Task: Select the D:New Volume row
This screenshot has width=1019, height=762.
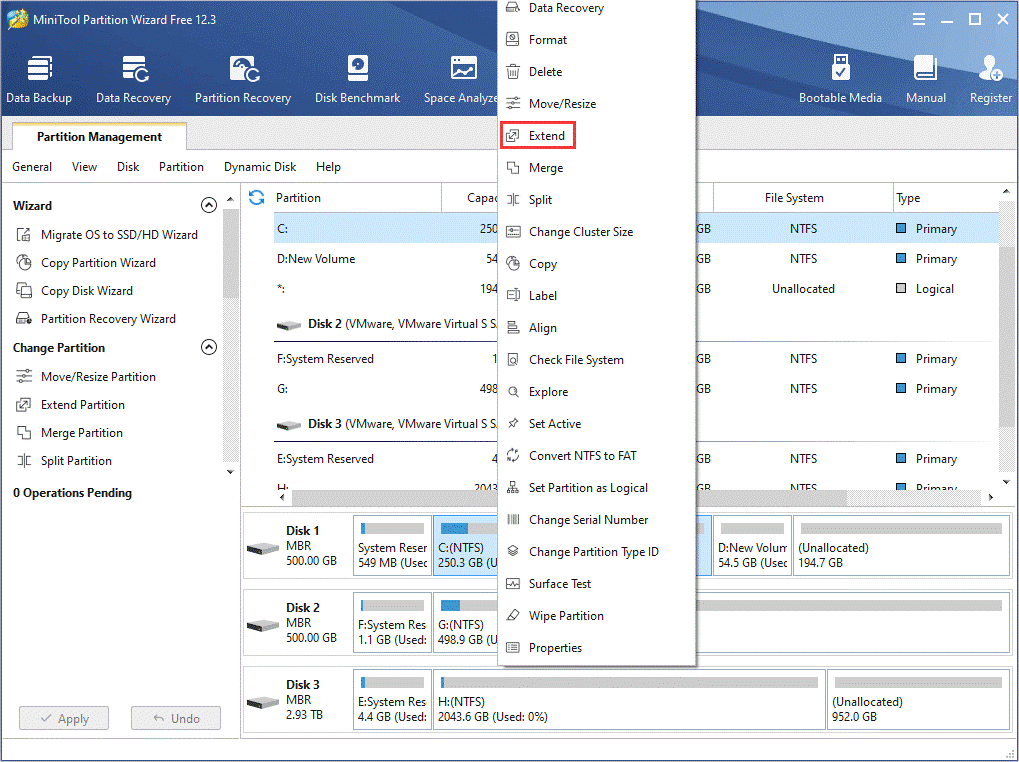Action: tap(636, 259)
